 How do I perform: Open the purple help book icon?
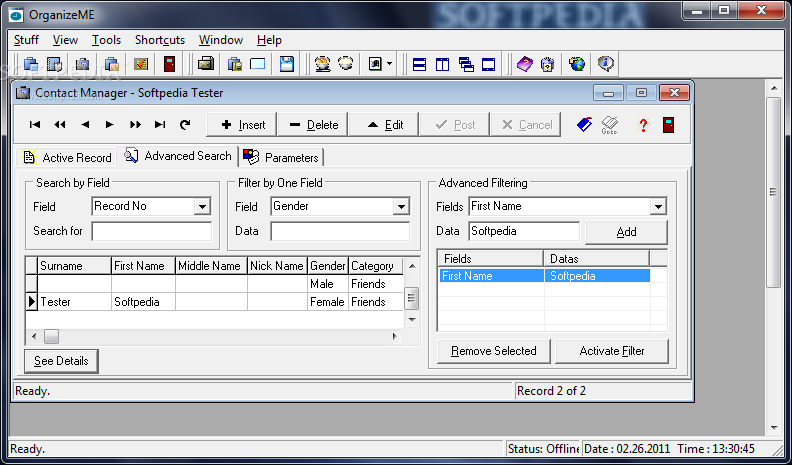click(525, 64)
